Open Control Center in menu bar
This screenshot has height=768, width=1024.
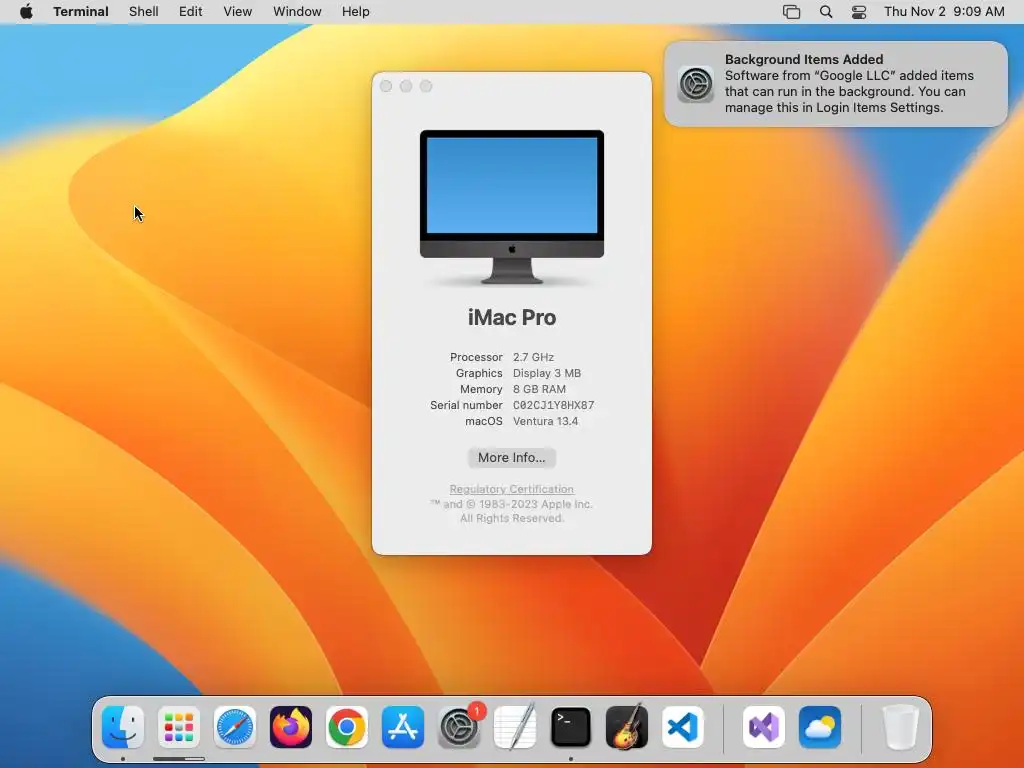pyautogui.click(x=859, y=12)
